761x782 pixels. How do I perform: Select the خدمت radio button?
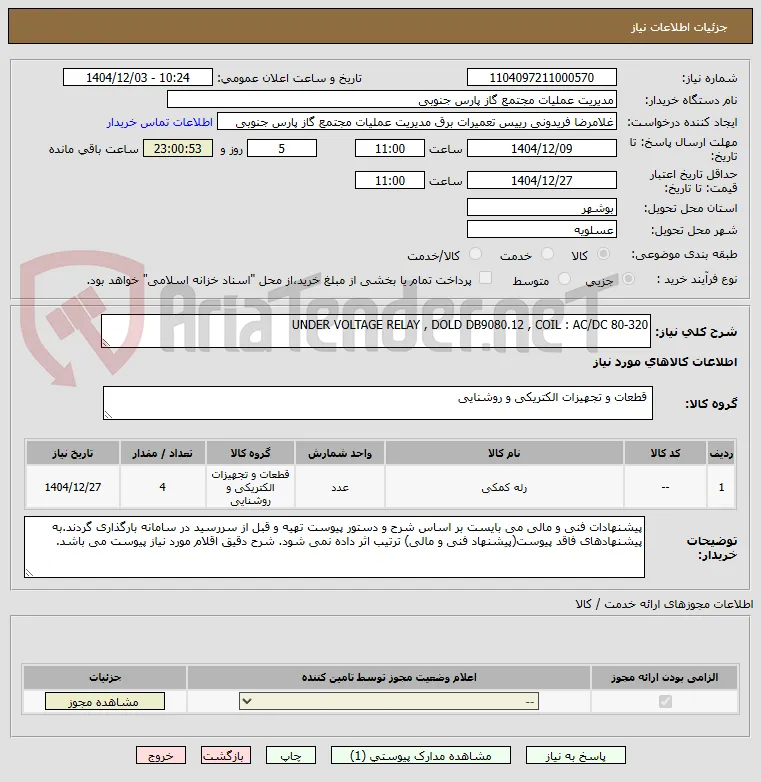pos(548,254)
